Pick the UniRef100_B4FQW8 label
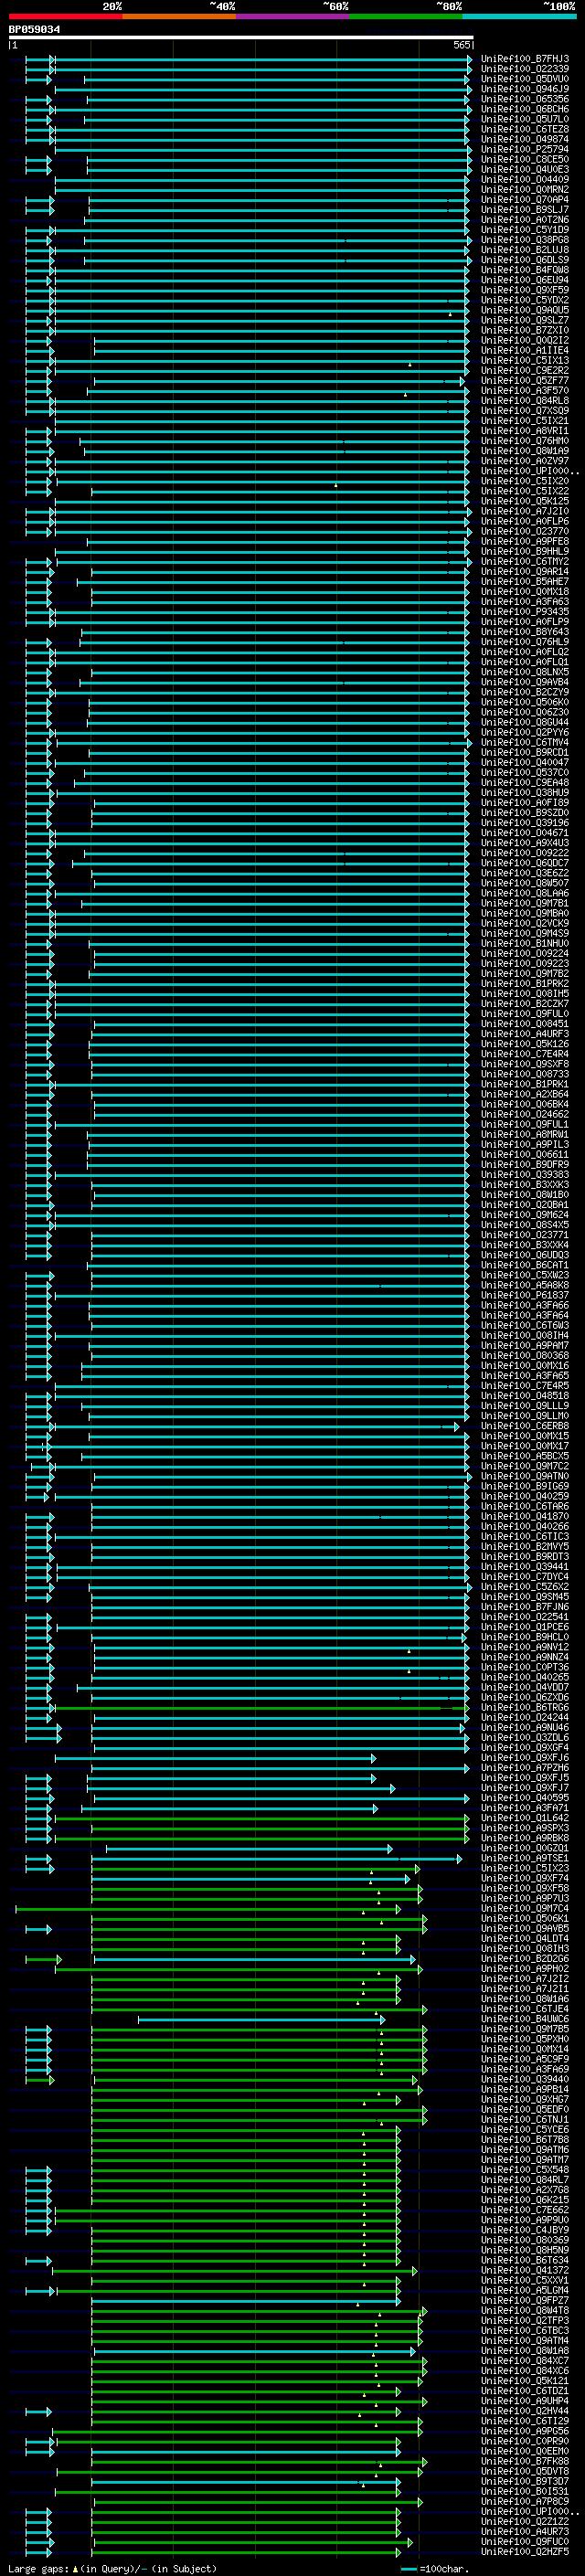Image resolution: width=585 pixels, height=2576 pixels. [525, 270]
